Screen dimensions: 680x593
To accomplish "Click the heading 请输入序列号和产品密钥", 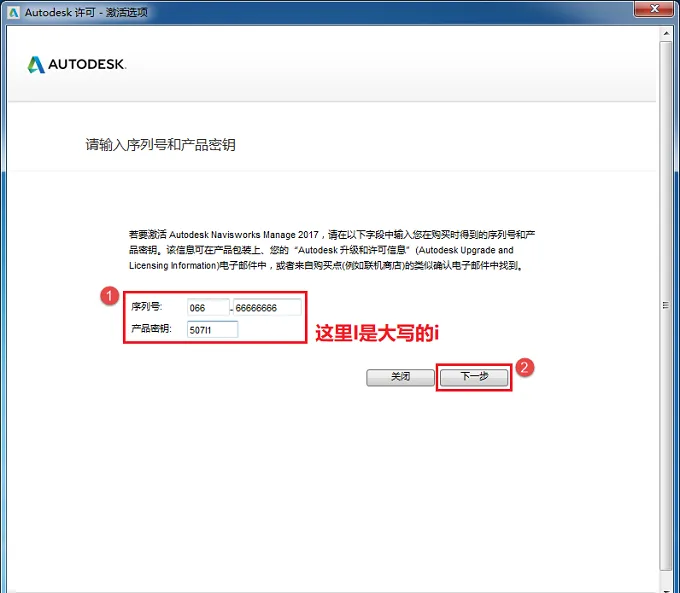I will pyautogui.click(x=160, y=145).
